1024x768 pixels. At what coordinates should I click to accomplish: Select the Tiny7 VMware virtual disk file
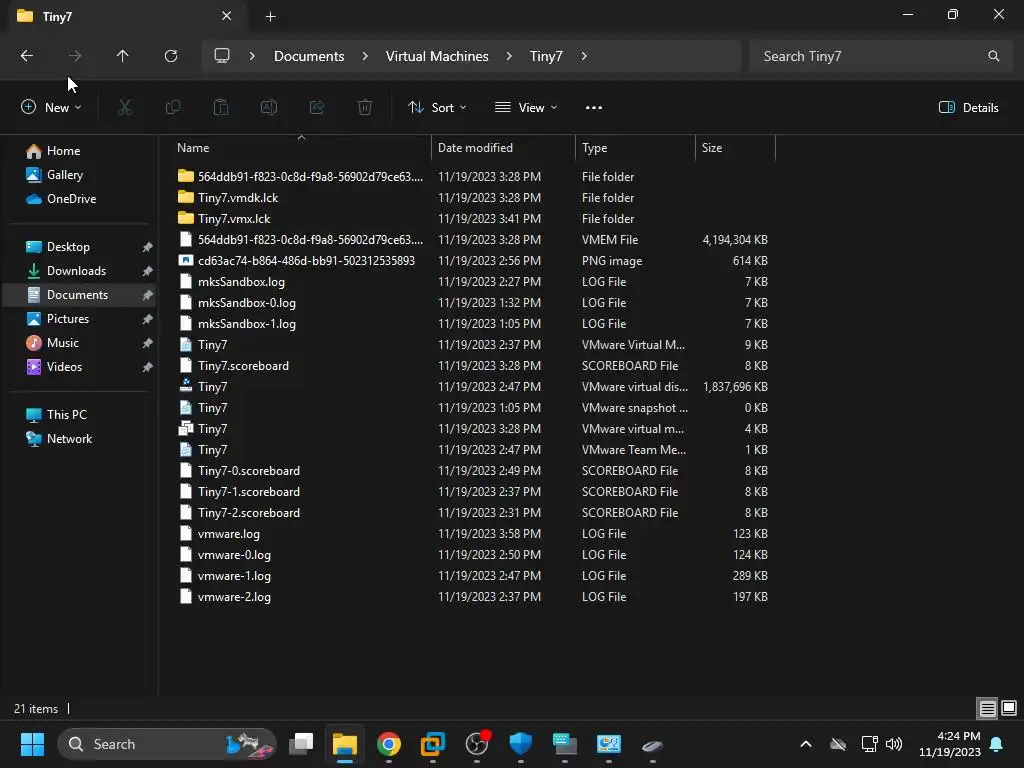pyautogui.click(x=472, y=387)
